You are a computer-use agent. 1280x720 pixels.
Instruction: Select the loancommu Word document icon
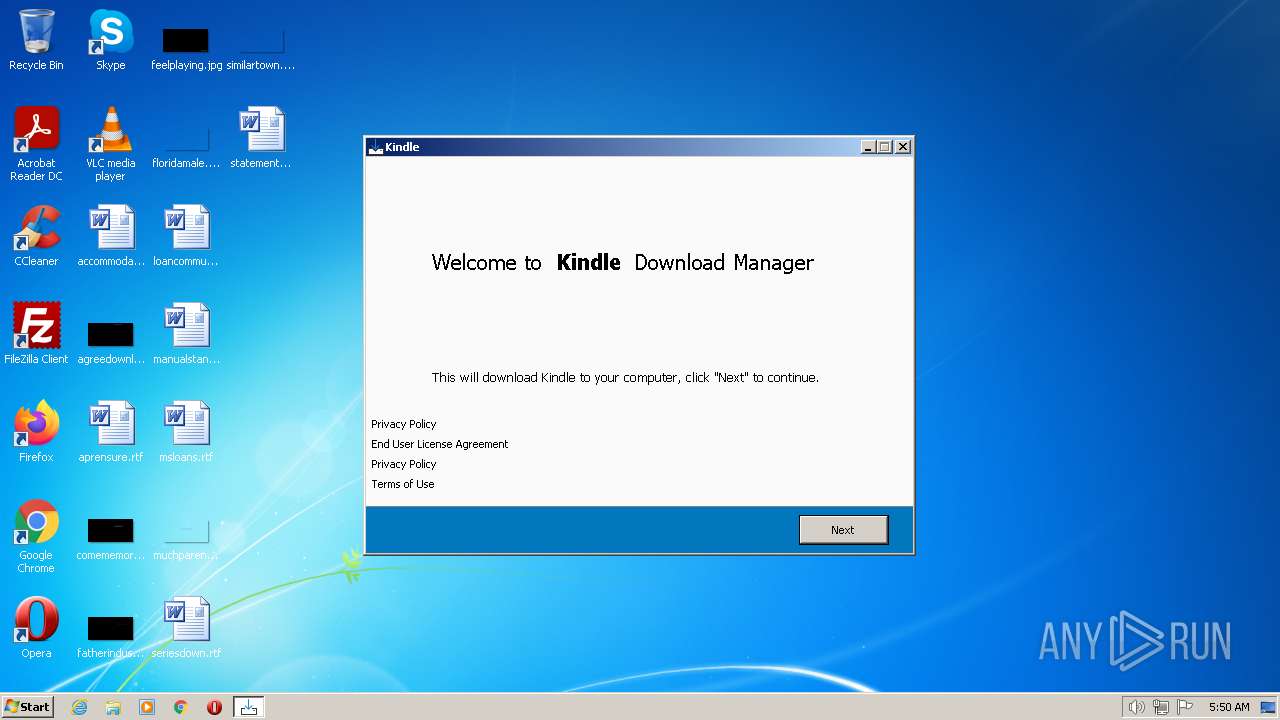click(x=186, y=236)
